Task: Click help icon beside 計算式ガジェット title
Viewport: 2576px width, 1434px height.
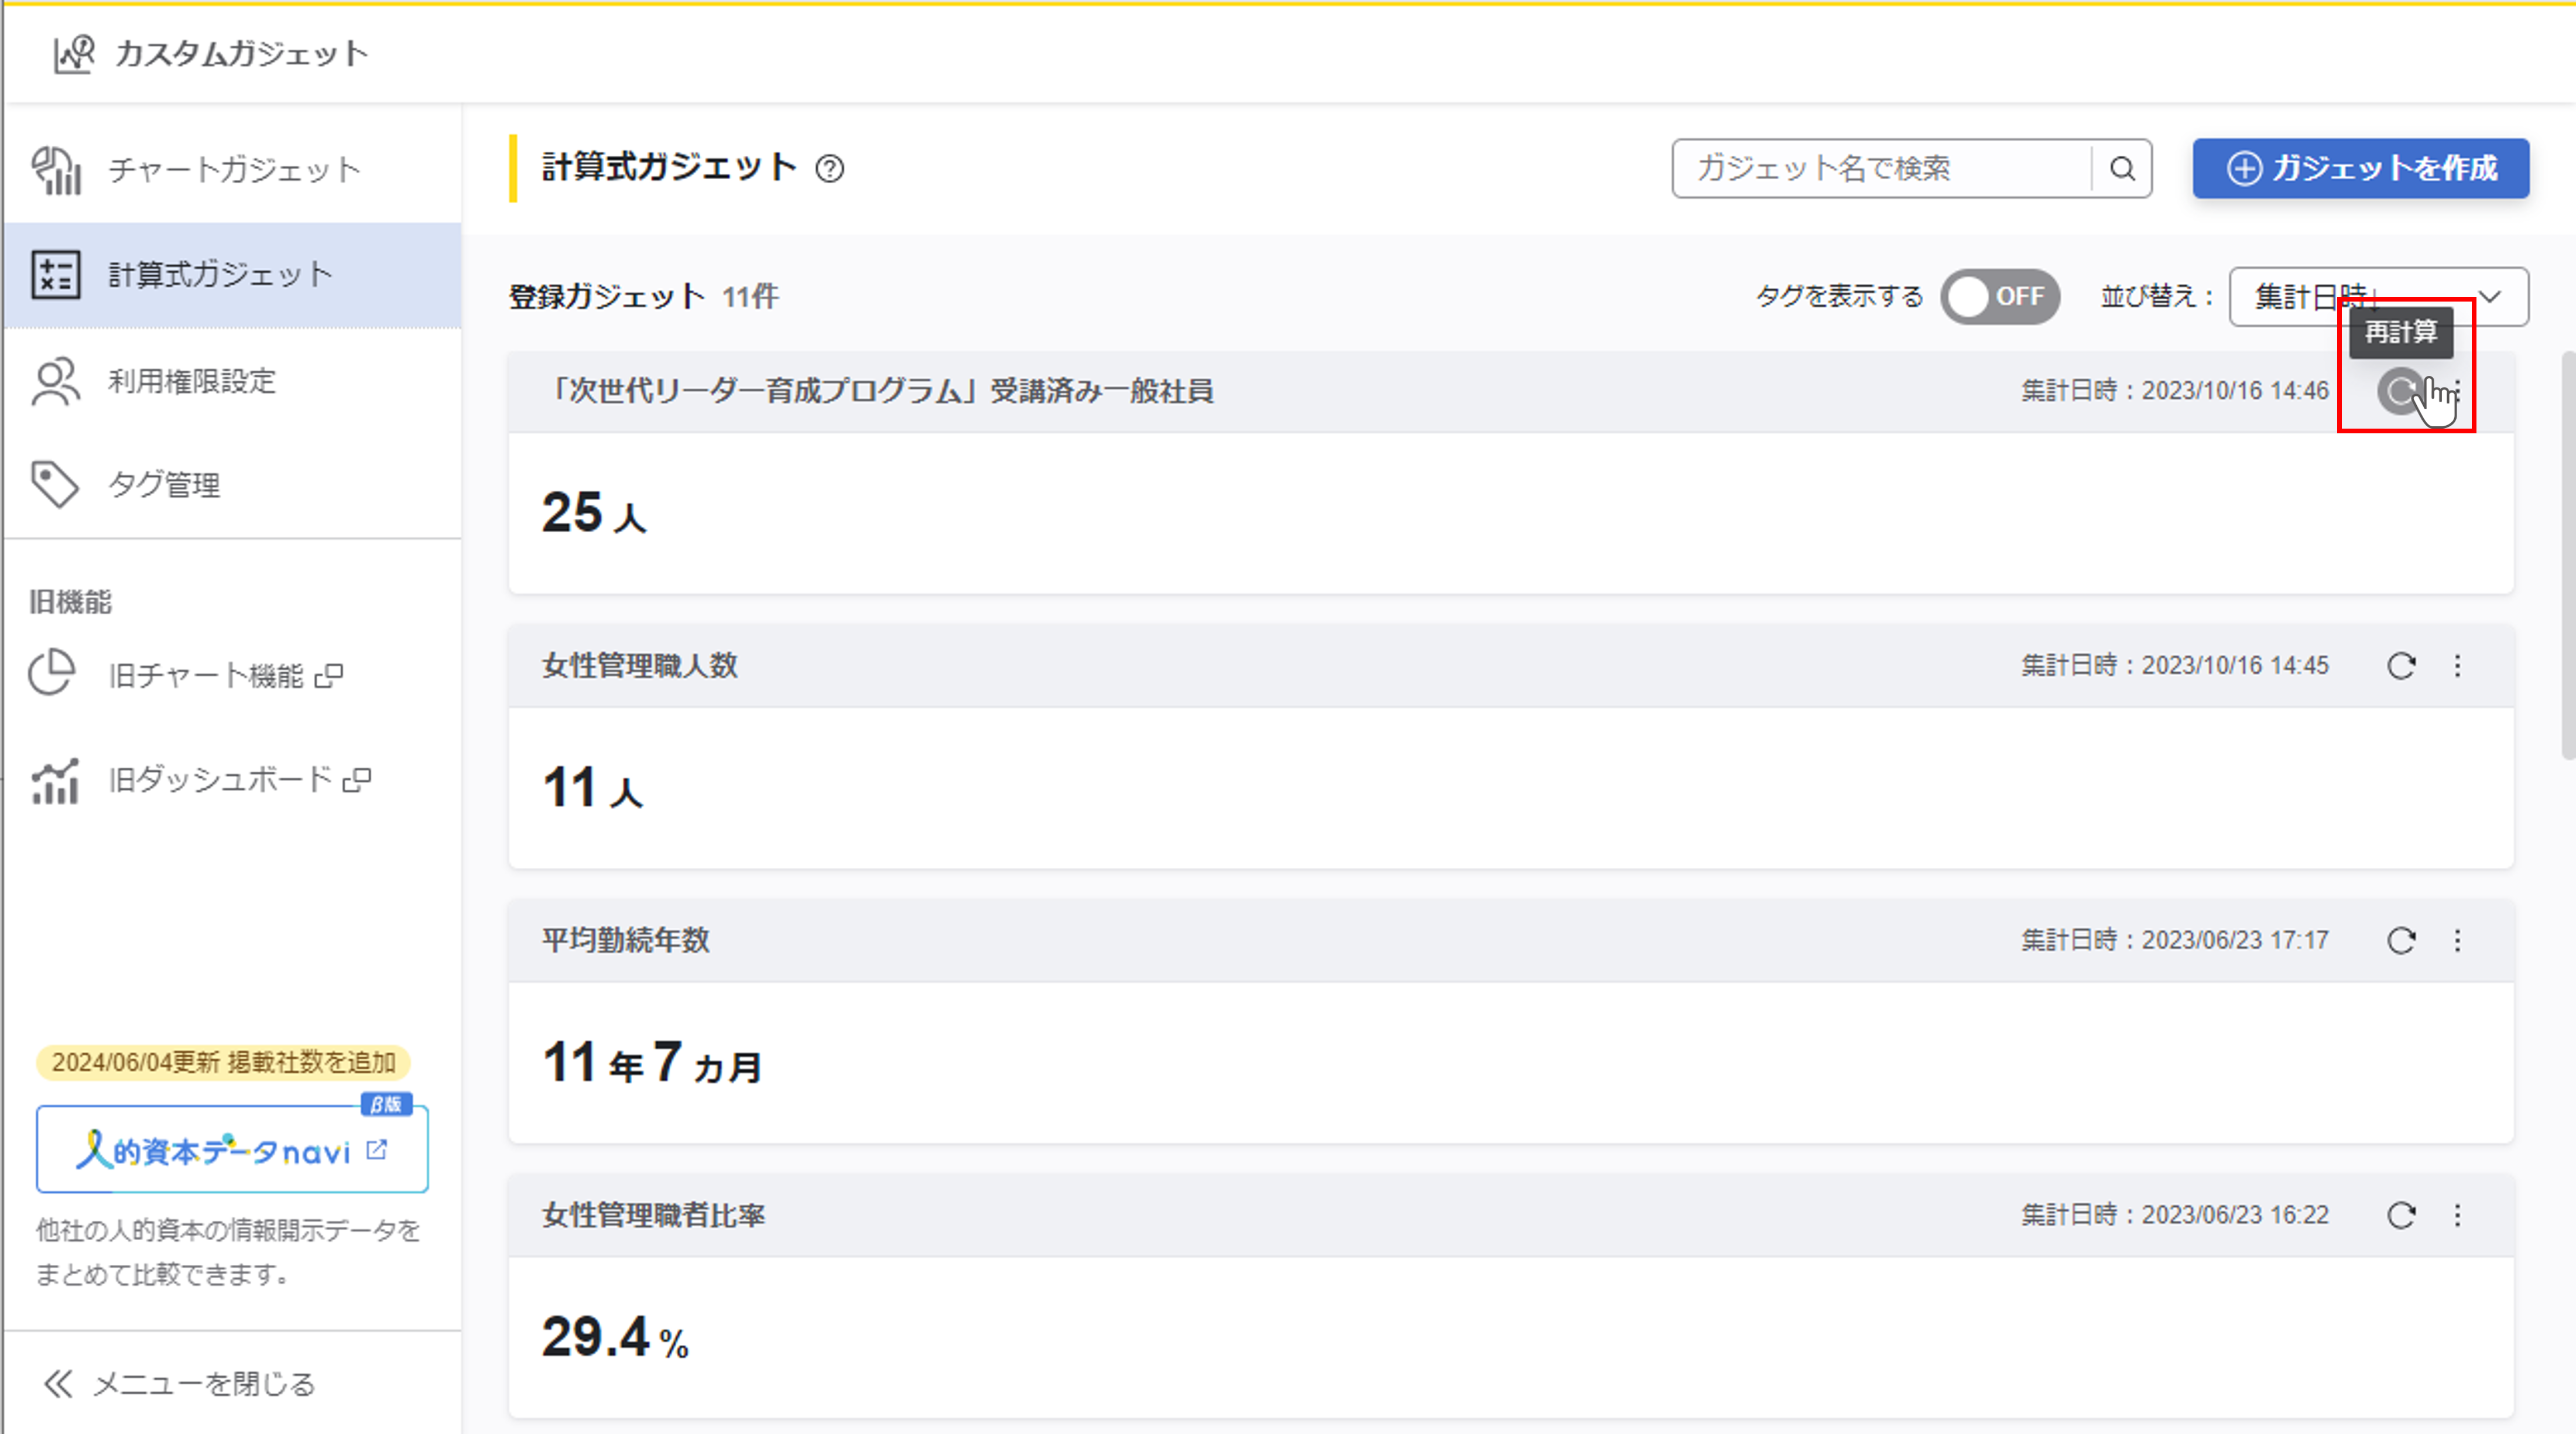Action: (x=829, y=168)
